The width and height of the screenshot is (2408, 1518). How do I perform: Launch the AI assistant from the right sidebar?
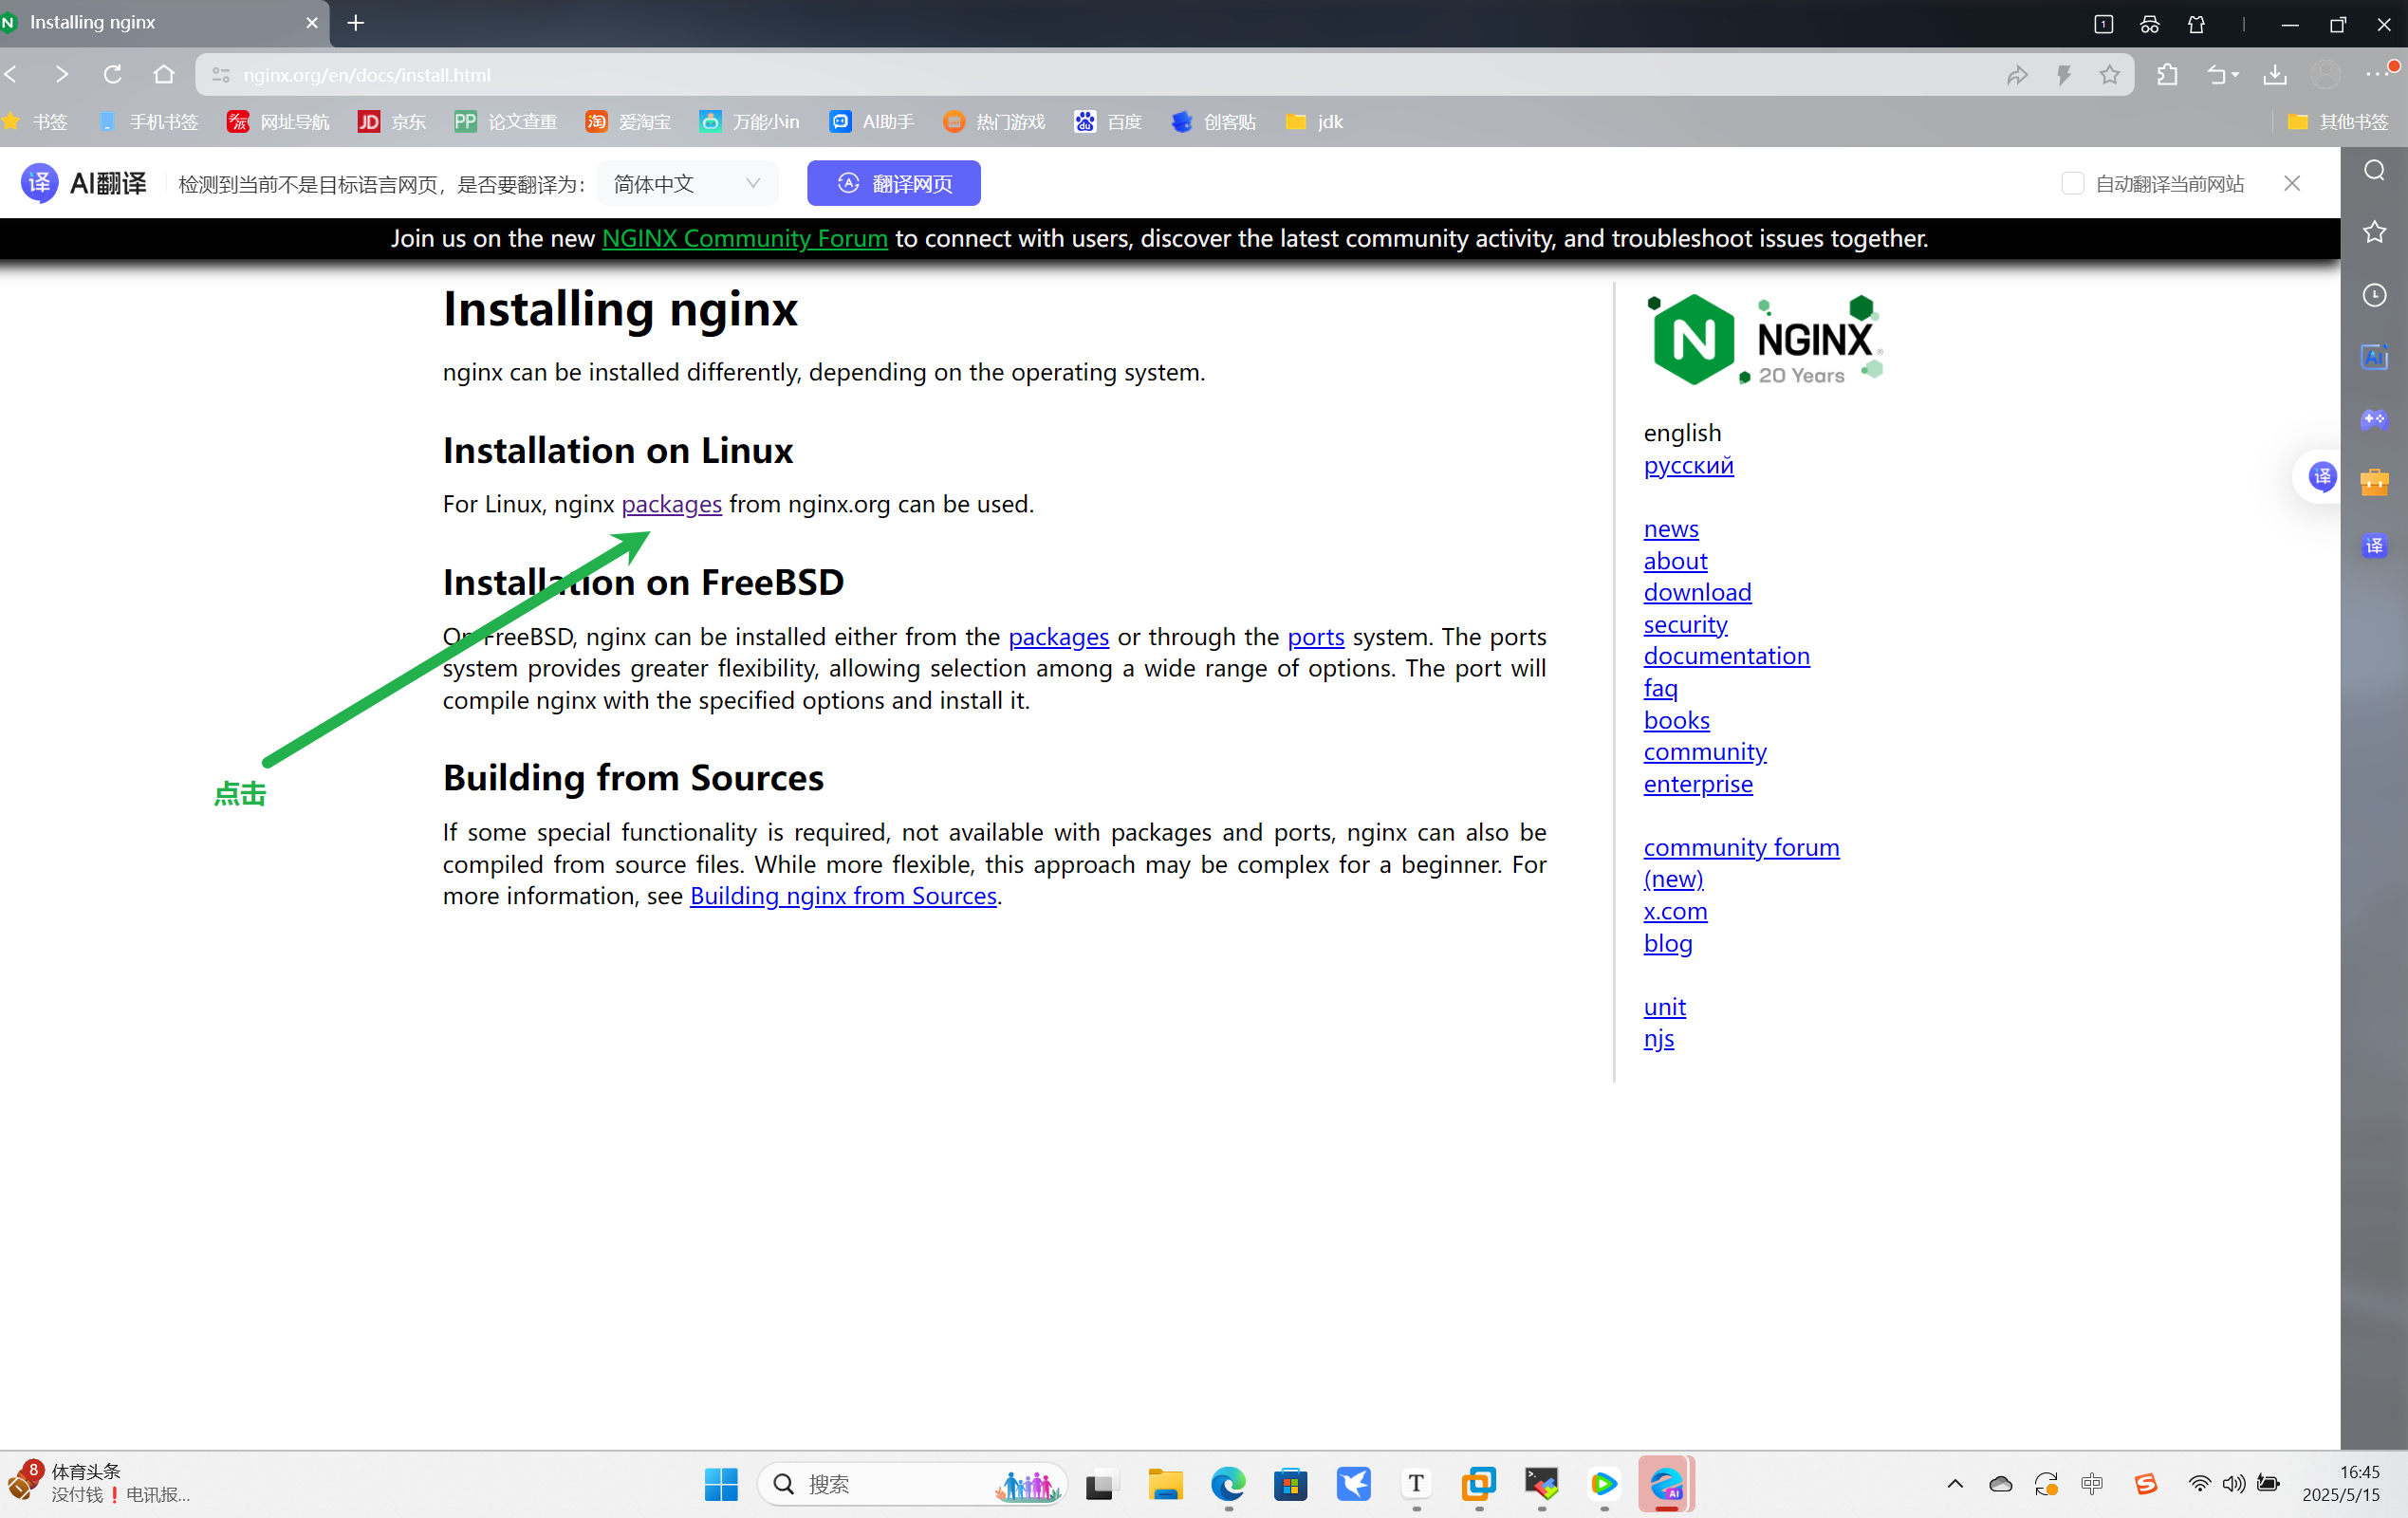tap(2375, 357)
